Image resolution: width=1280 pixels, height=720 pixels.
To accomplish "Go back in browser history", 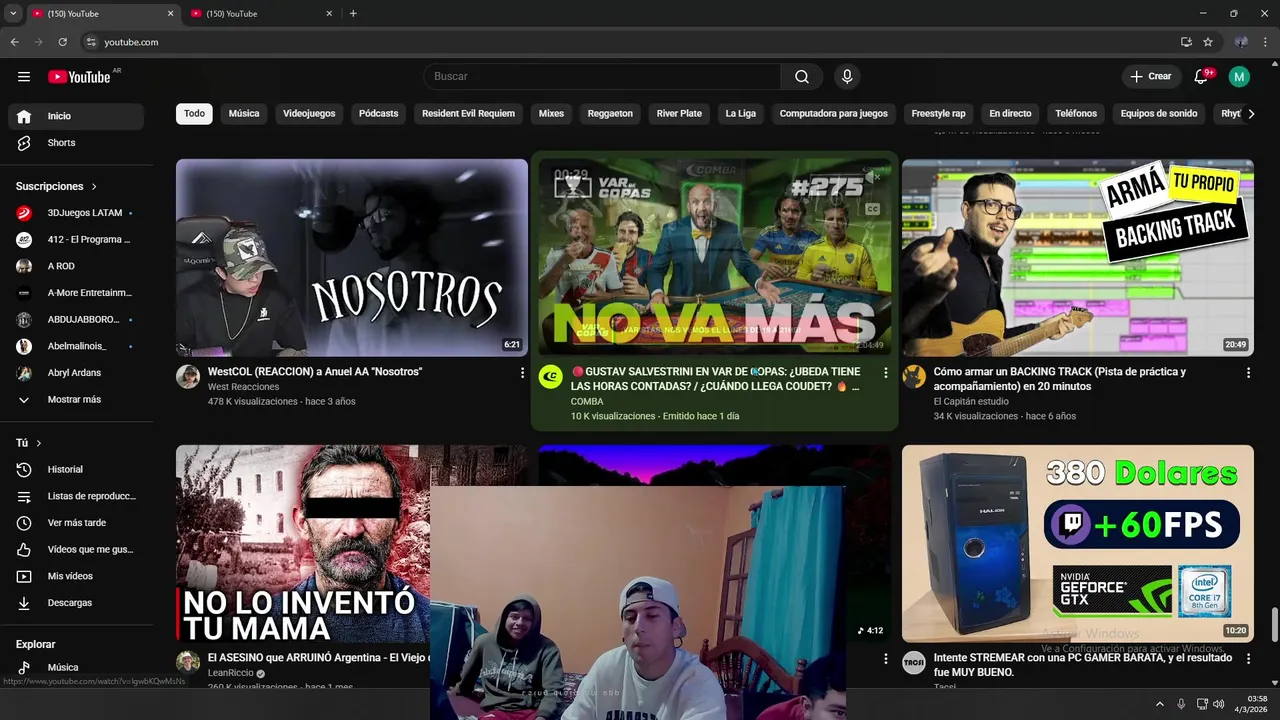I will pyautogui.click(x=14, y=42).
